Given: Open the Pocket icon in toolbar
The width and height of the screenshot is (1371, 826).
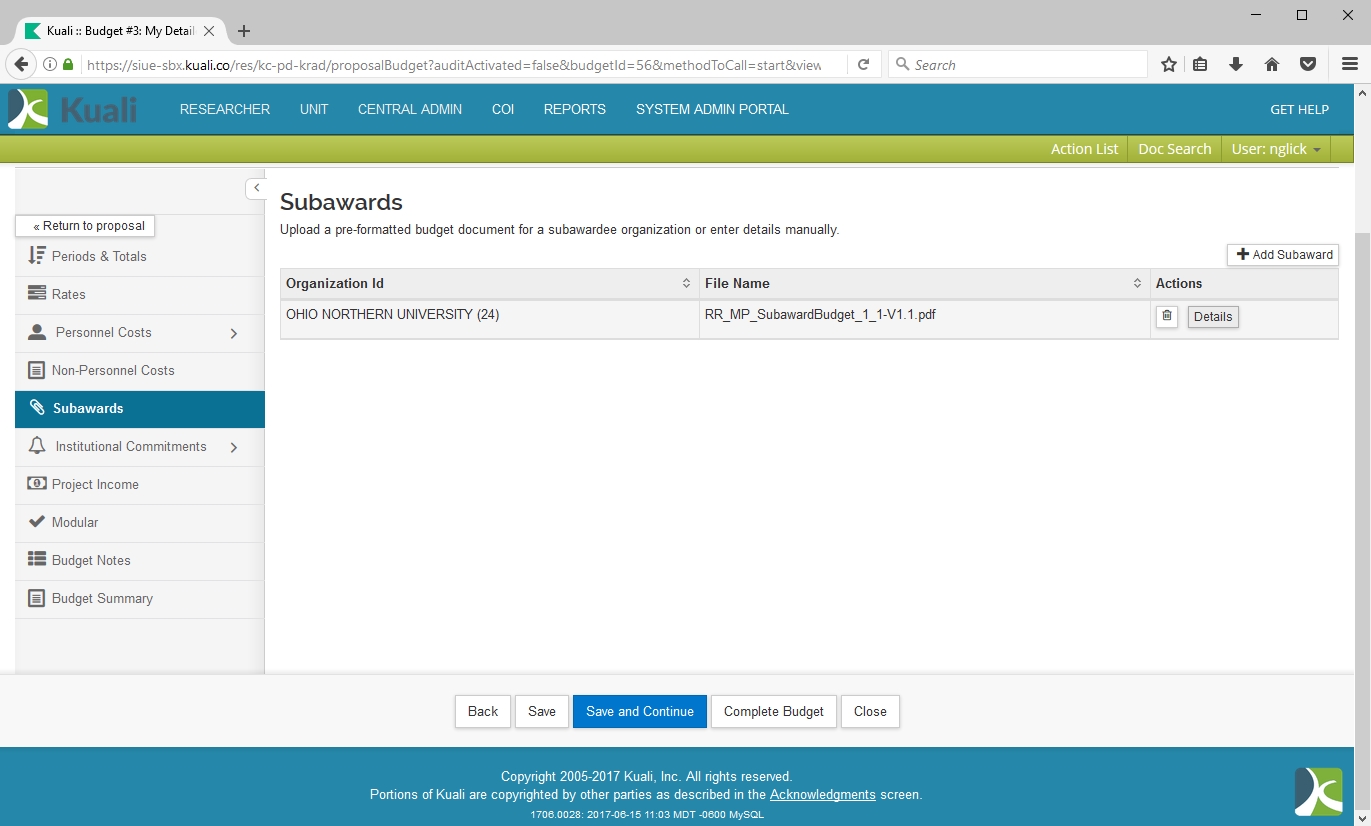Looking at the screenshot, I should click(x=1307, y=65).
